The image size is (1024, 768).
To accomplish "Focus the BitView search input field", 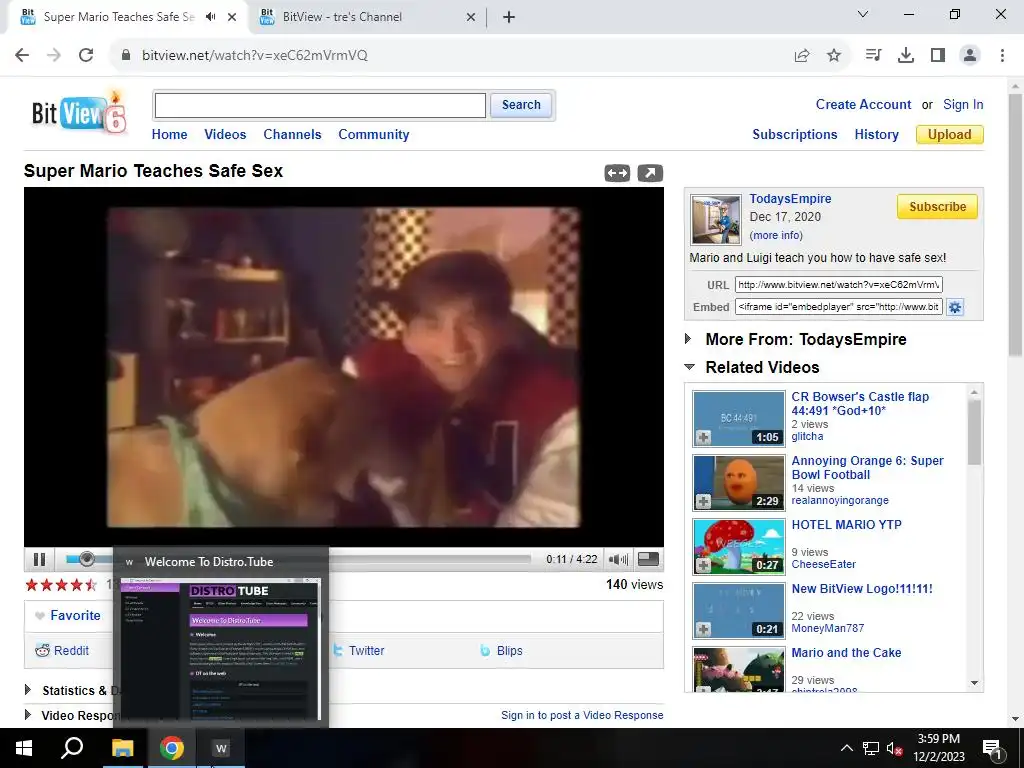I will 320,105.
